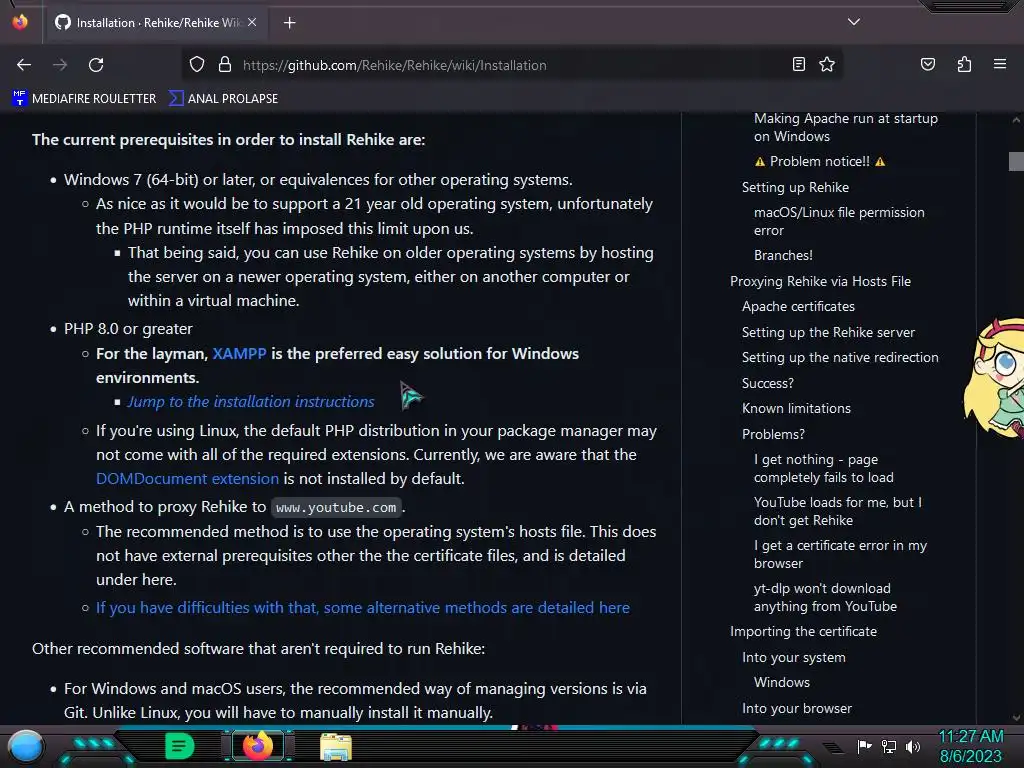The height and width of the screenshot is (768, 1024).
Task: Jump to the installation instructions link
Action: tap(251, 402)
